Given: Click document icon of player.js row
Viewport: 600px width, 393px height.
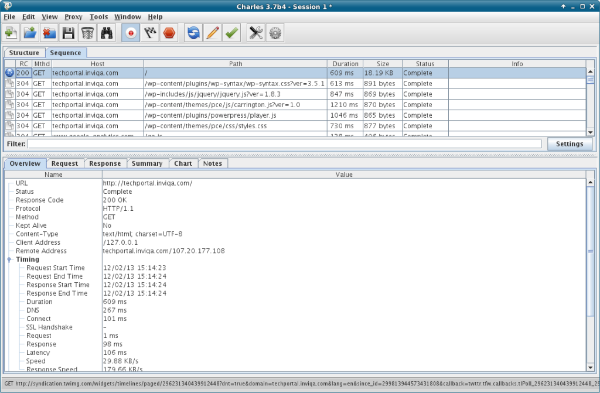Looking at the screenshot, I should point(10,115).
